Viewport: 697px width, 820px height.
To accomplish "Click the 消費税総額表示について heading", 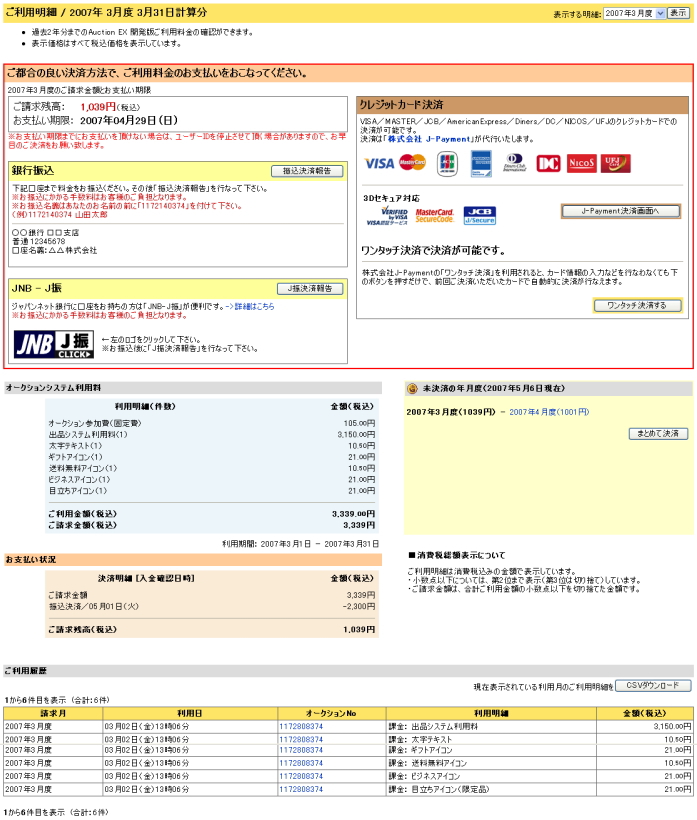I will tap(456, 555).
